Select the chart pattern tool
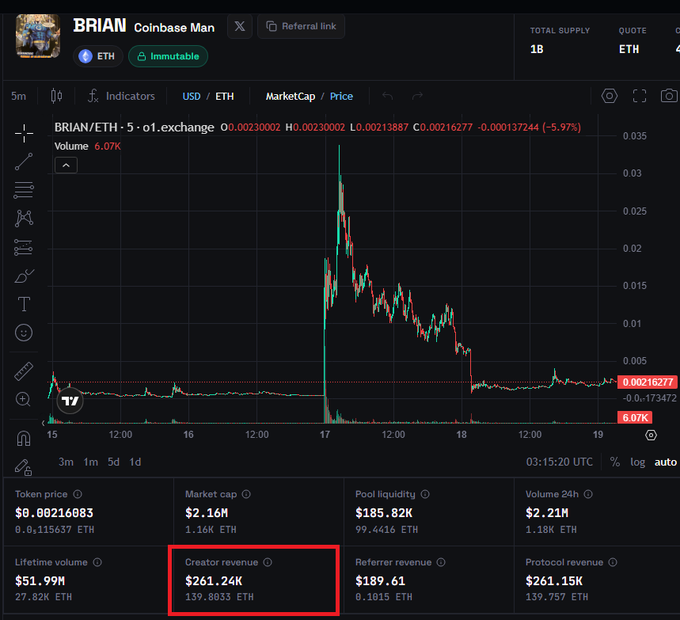 [24, 219]
